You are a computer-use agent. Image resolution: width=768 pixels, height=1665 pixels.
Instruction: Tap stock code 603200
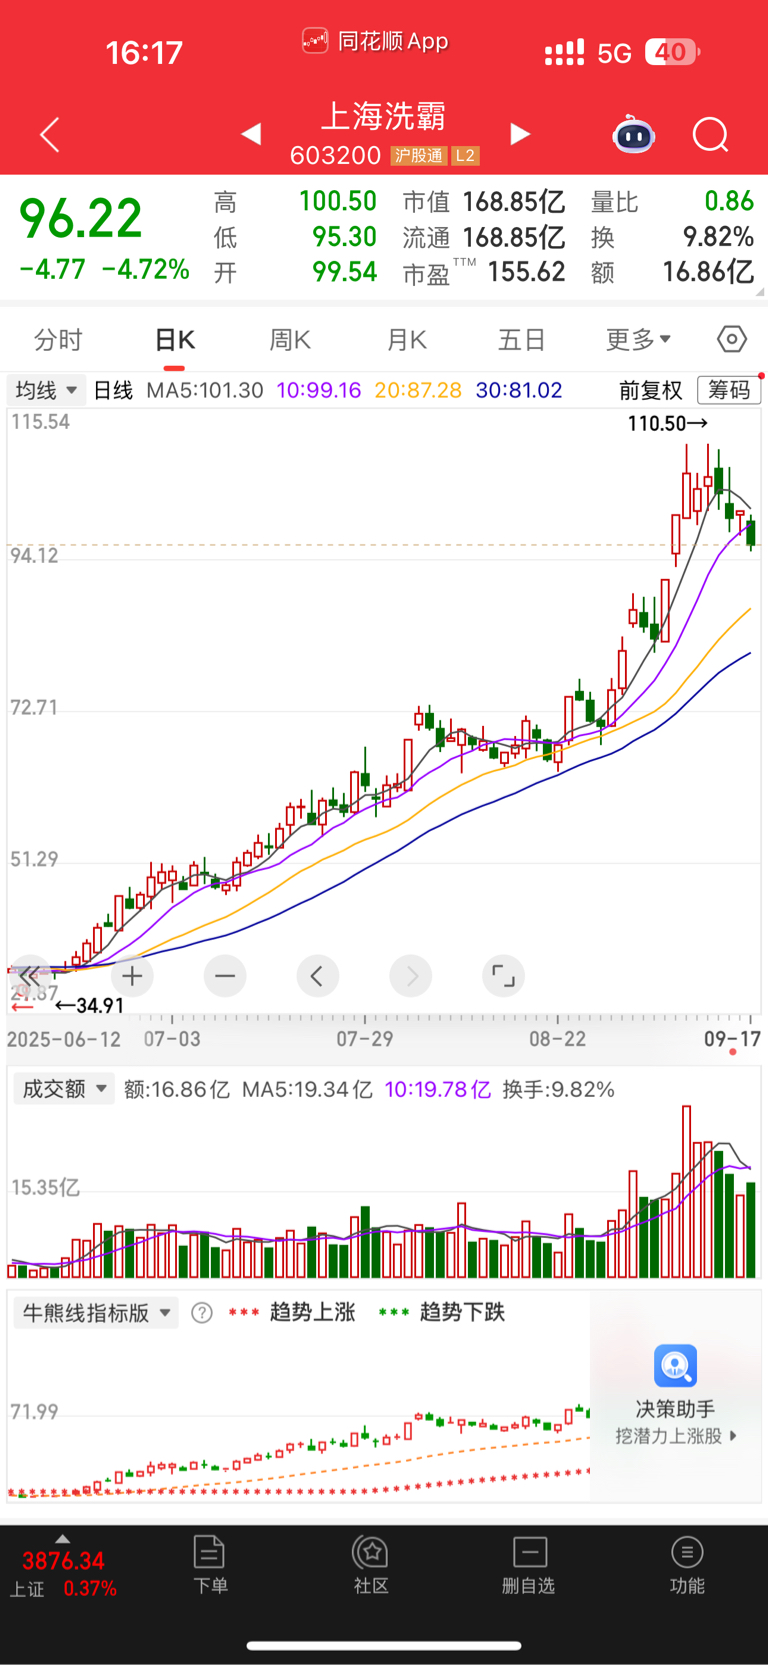pos(335,156)
